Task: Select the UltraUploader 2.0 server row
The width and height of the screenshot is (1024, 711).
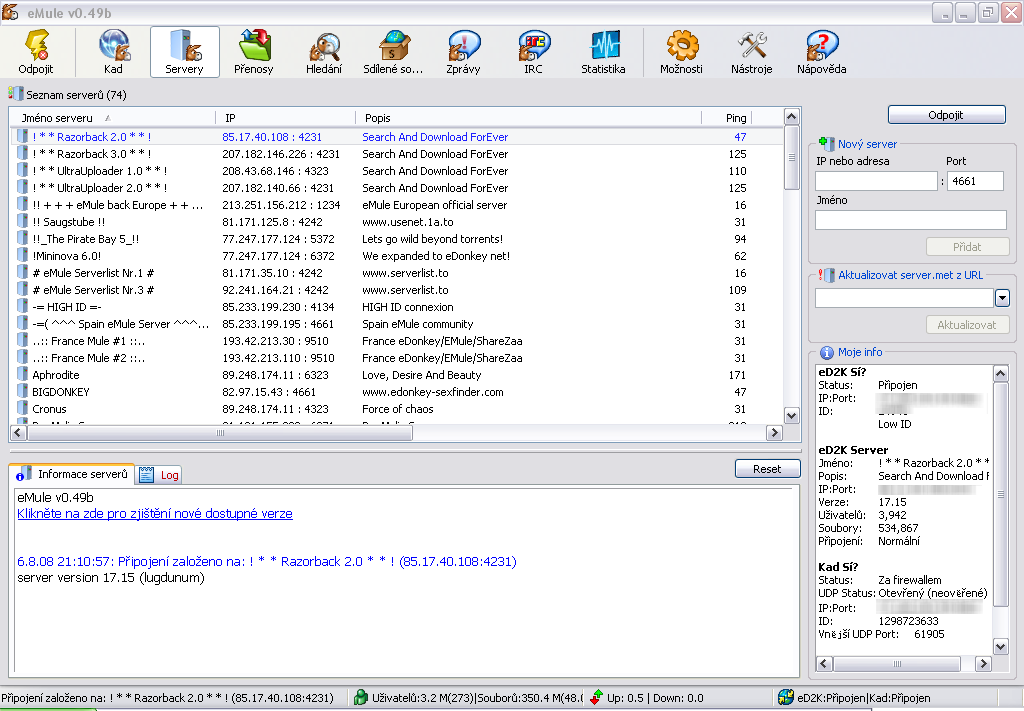Action: [397, 188]
